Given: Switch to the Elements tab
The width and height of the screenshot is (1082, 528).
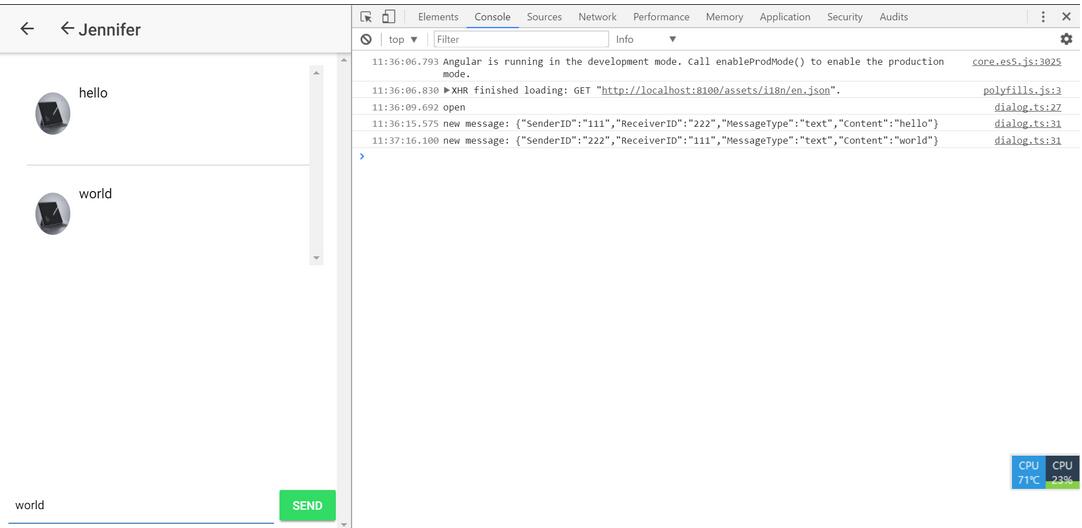Looking at the screenshot, I should tap(438, 17).
